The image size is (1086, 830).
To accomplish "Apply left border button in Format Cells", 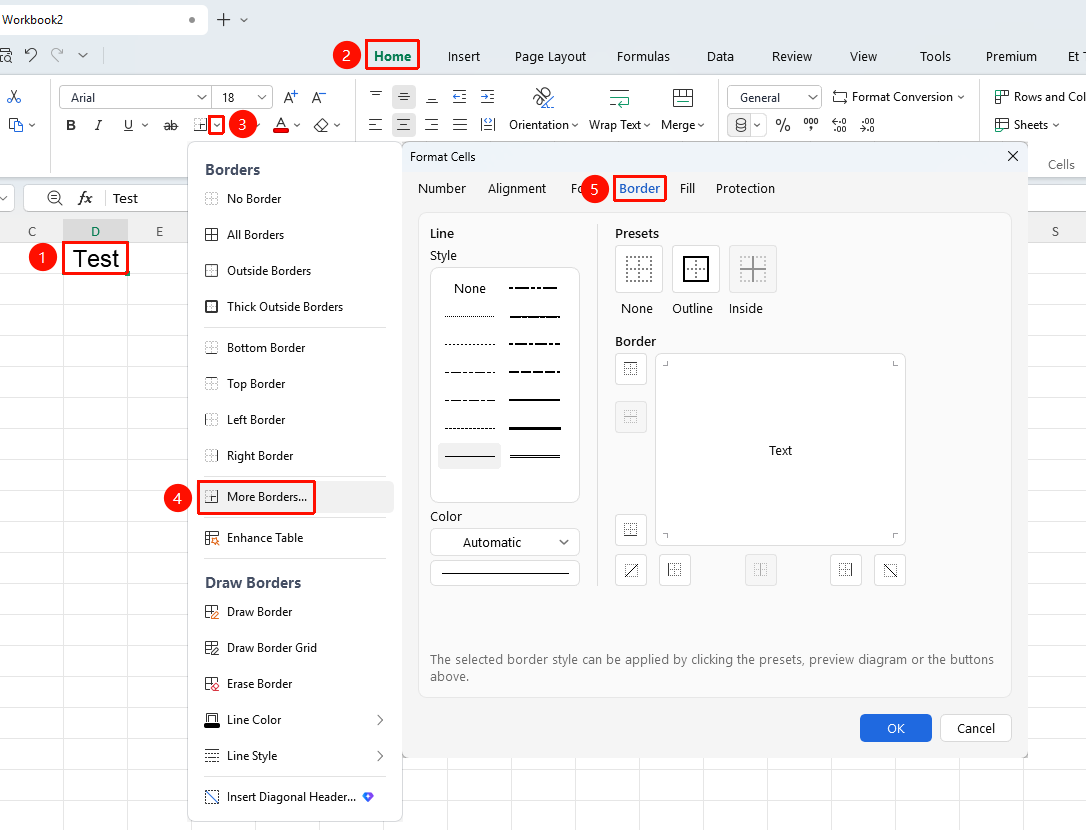I will [x=675, y=570].
